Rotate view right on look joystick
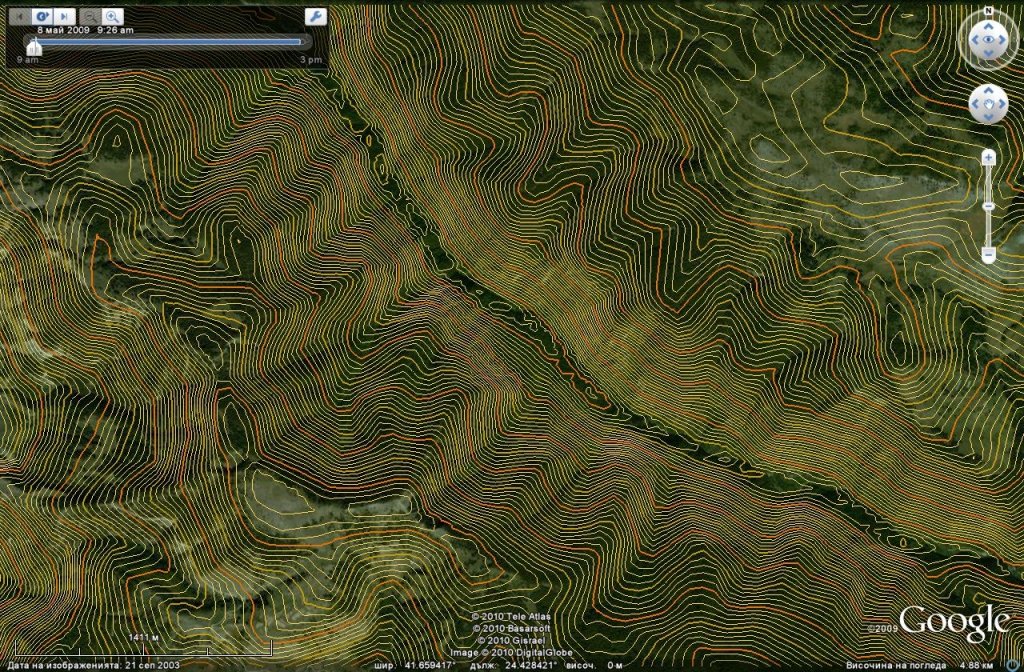Screen dimensions: 1024x672 (x=1004, y=40)
